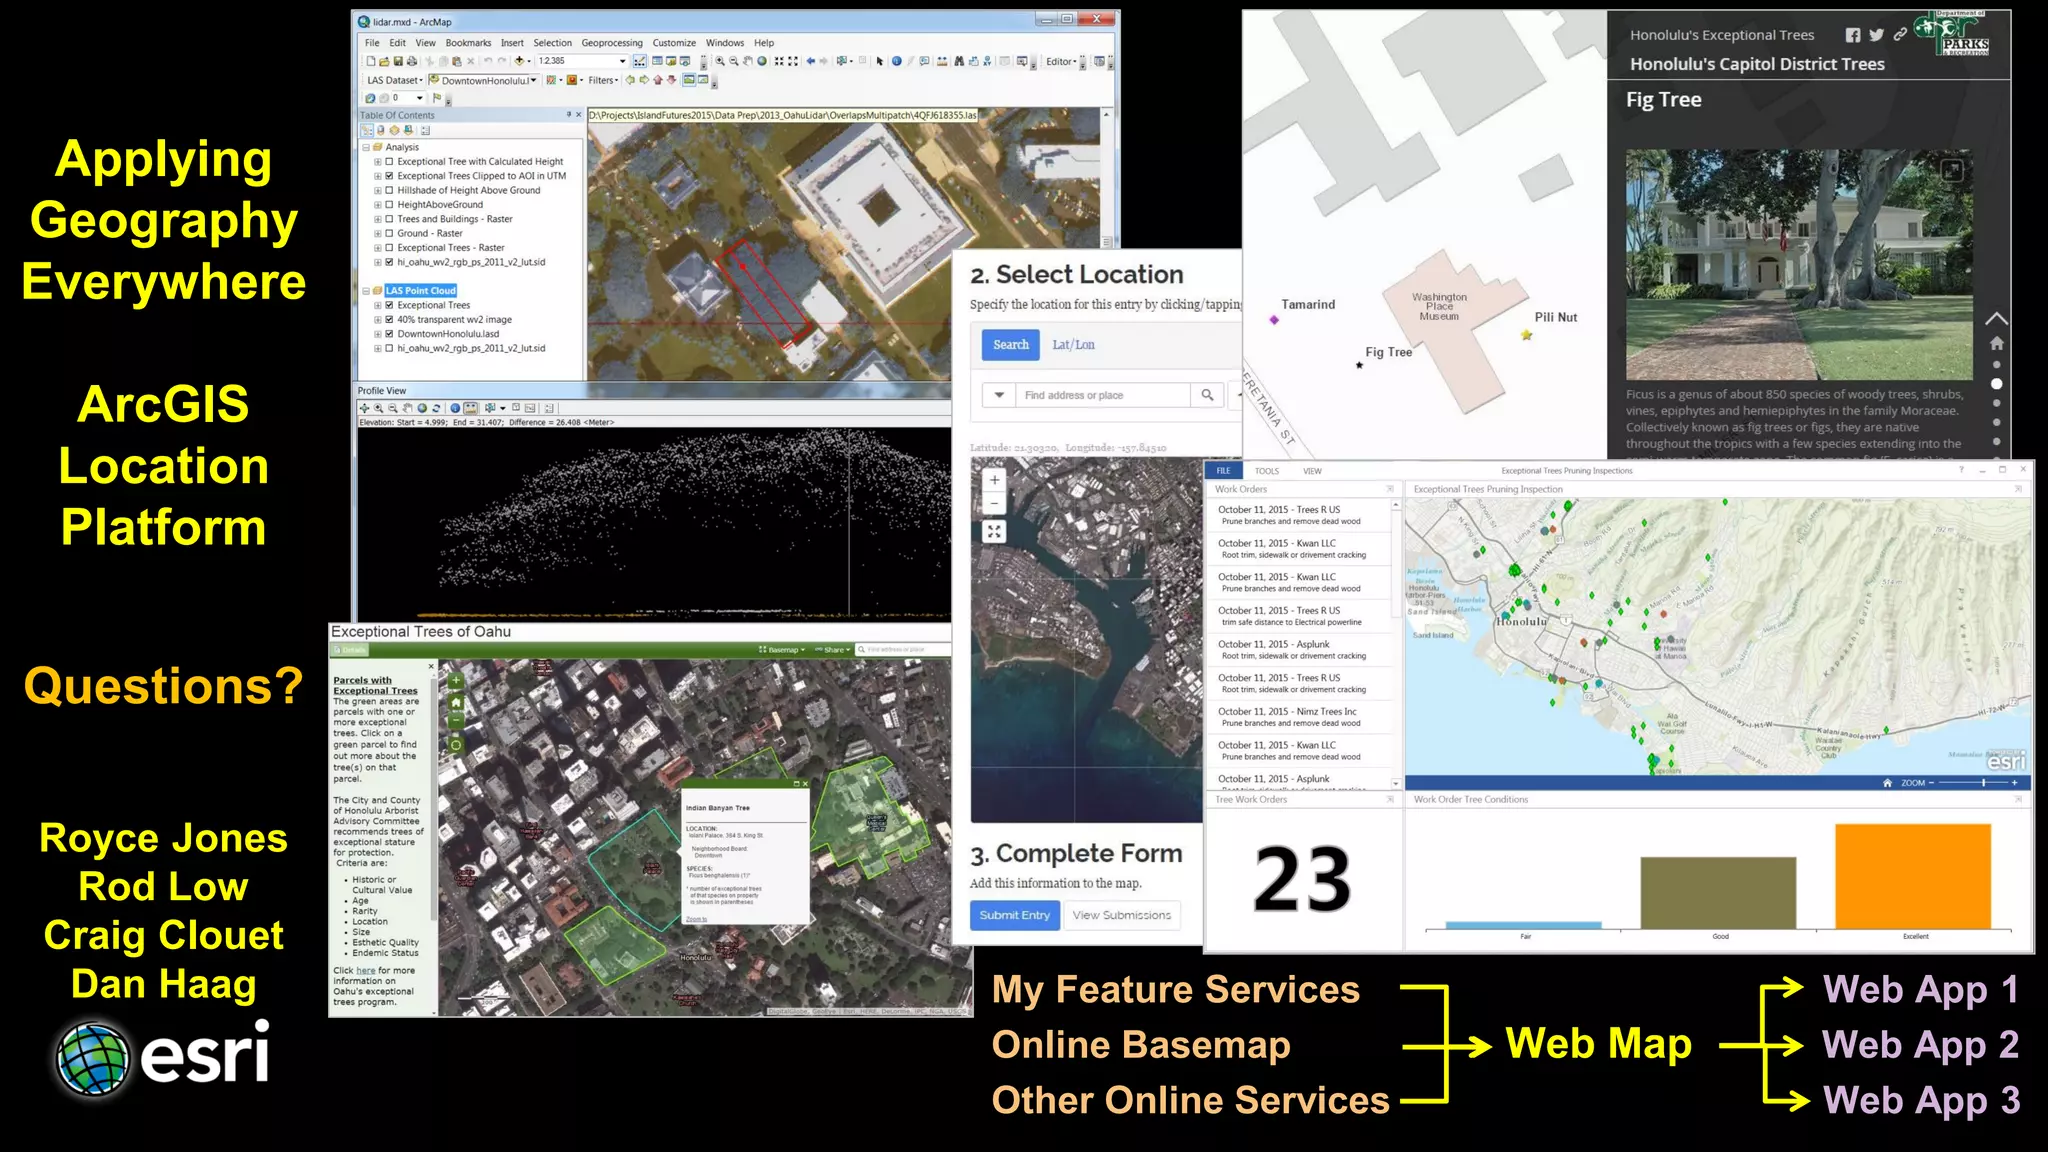The height and width of the screenshot is (1152, 2048).
Task: Open the map scale 1:2,385 dropdown
Action: click(622, 61)
